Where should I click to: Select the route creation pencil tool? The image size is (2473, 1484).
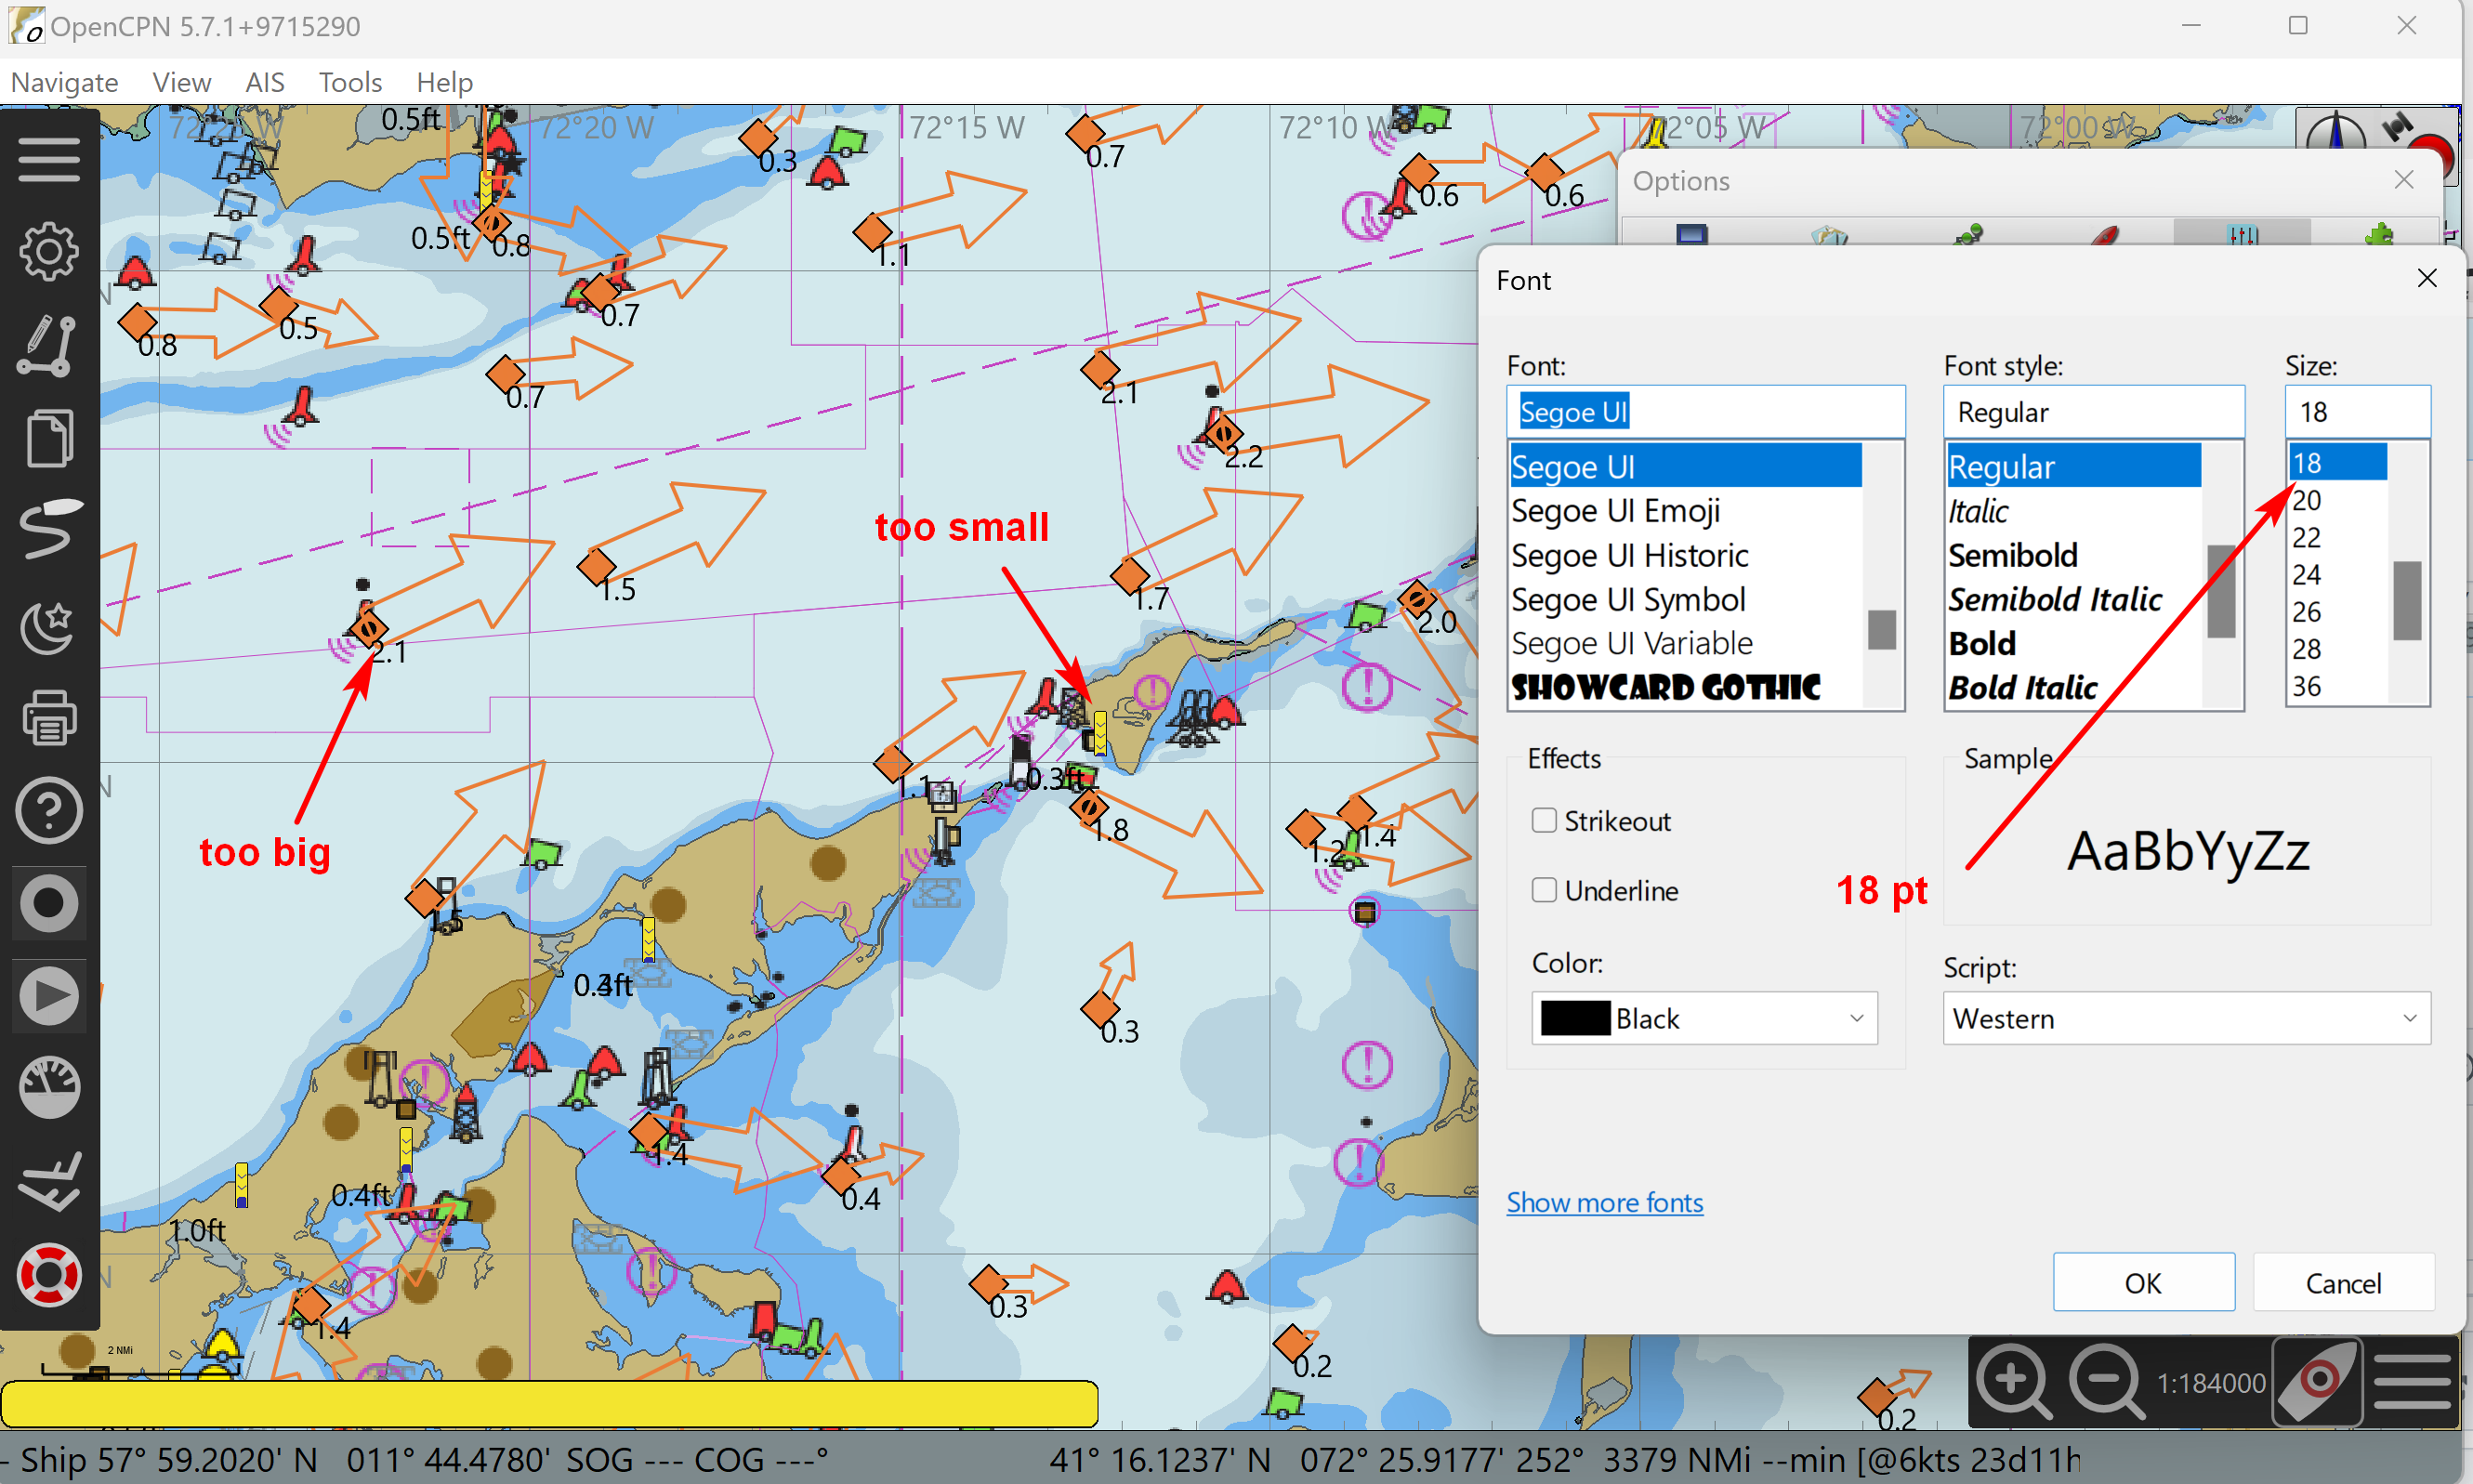pyautogui.click(x=48, y=345)
